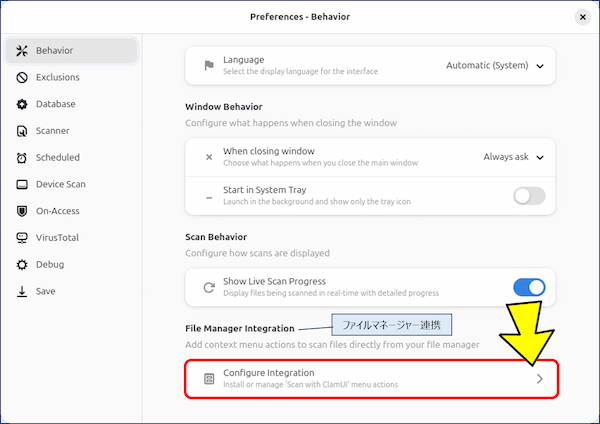The image size is (600, 424).
Task: Click the Configure Integration file manager icon
Action: point(209,379)
